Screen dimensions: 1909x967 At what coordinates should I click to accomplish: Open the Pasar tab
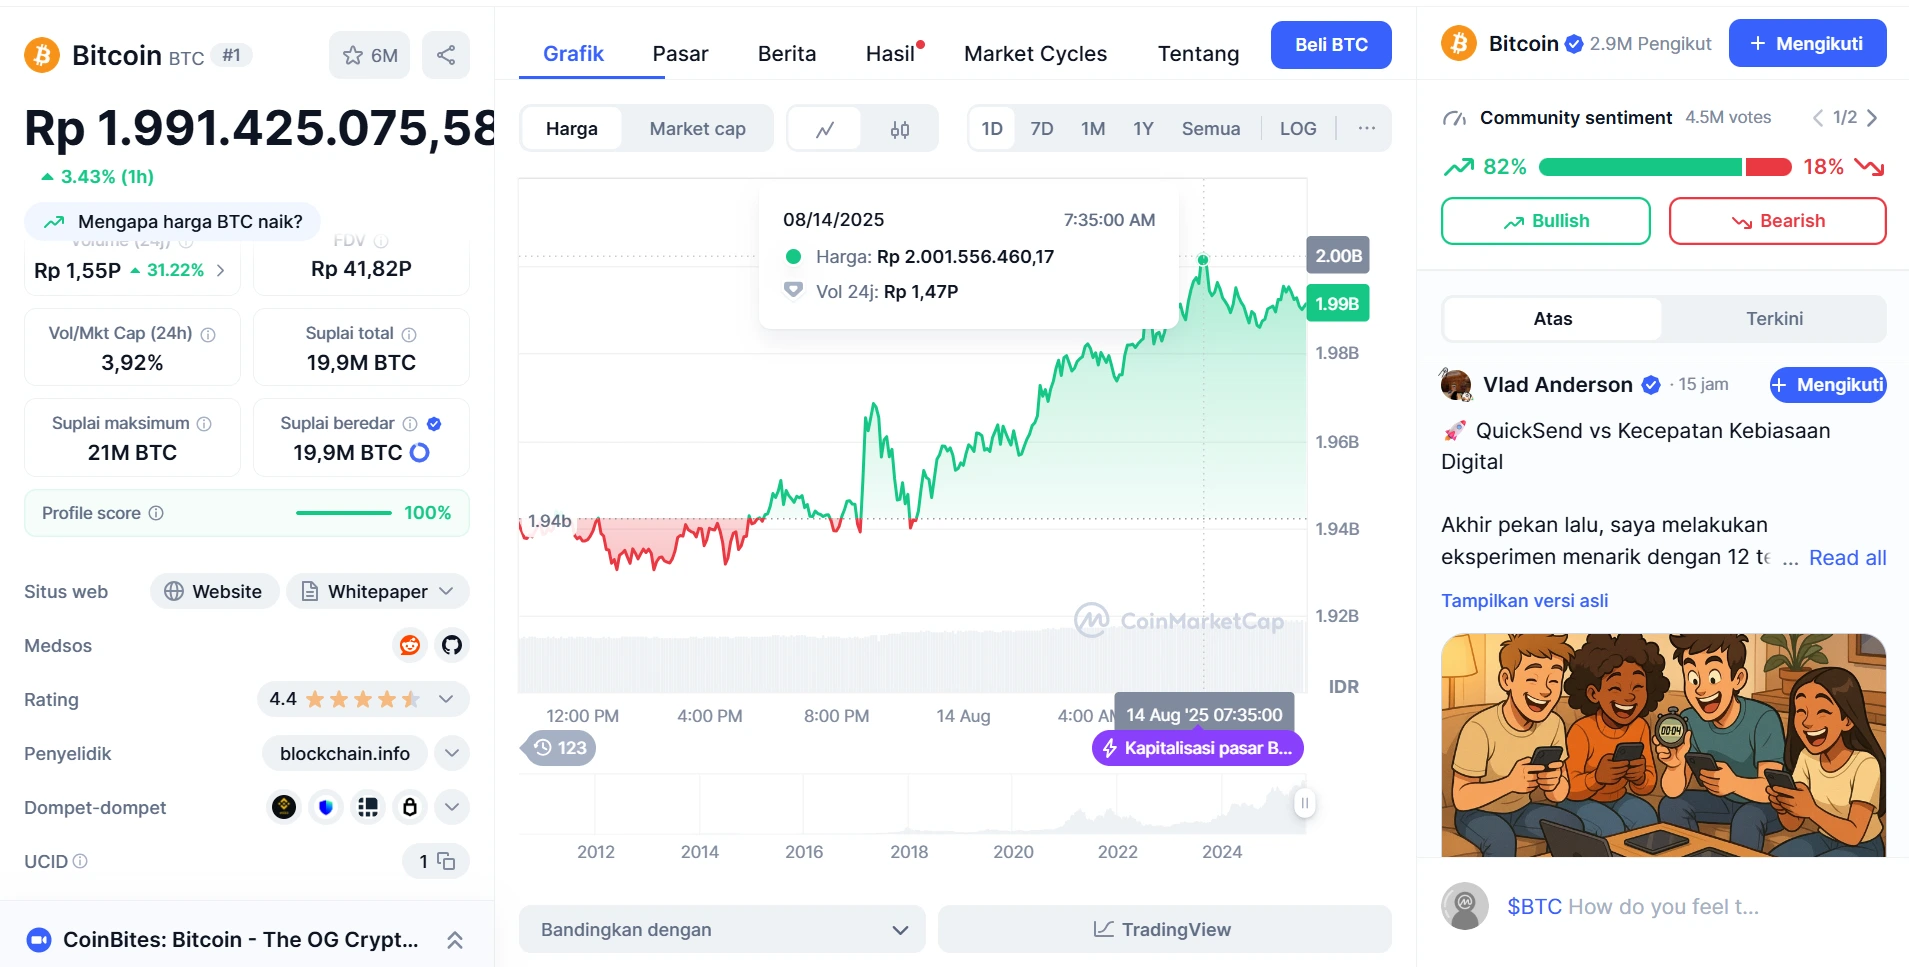point(680,54)
